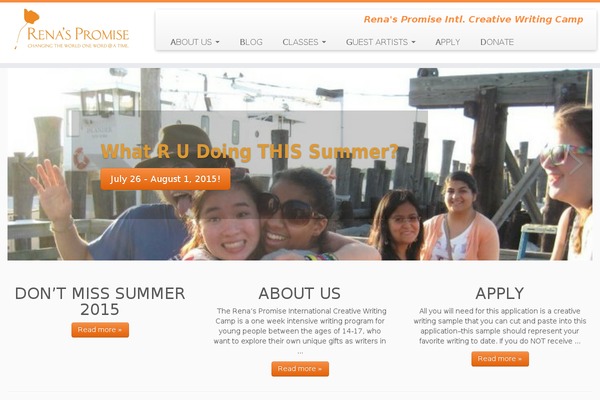Expand the Classes dropdown menu
Screen dimensions: 600x400
click(x=304, y=42)
